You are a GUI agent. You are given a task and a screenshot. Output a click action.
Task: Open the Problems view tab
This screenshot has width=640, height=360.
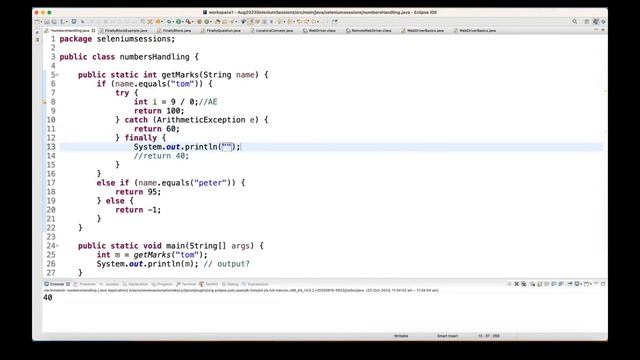tap(85, 284)
